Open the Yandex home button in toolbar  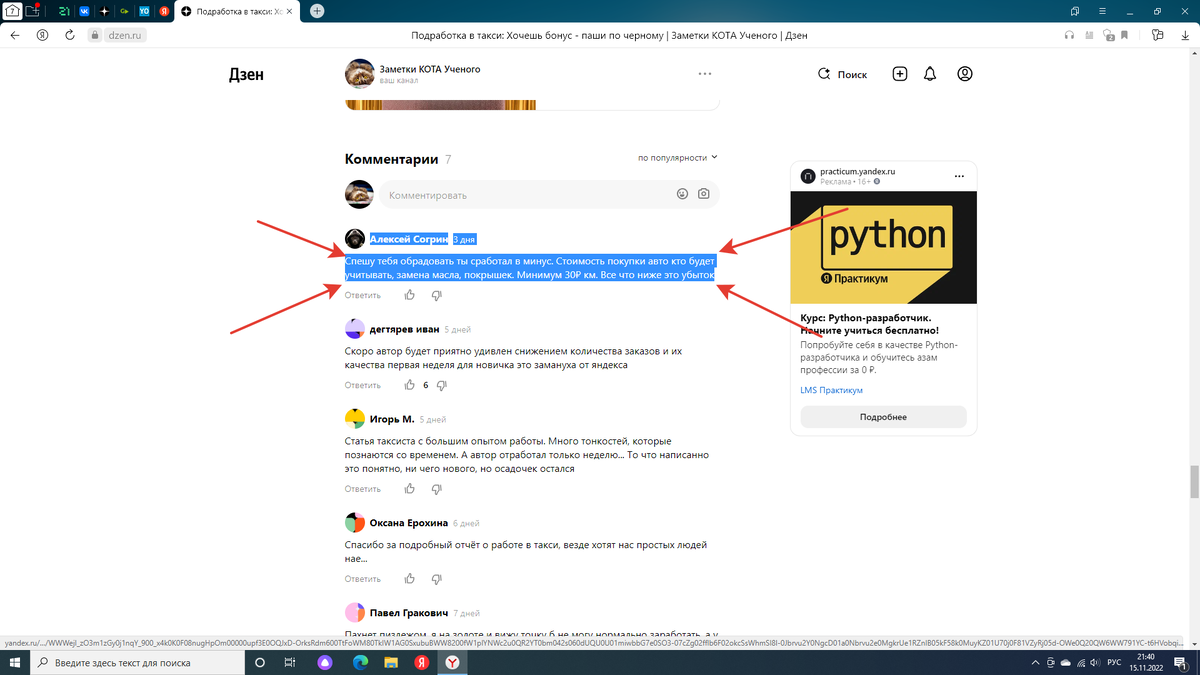point(42,34)
